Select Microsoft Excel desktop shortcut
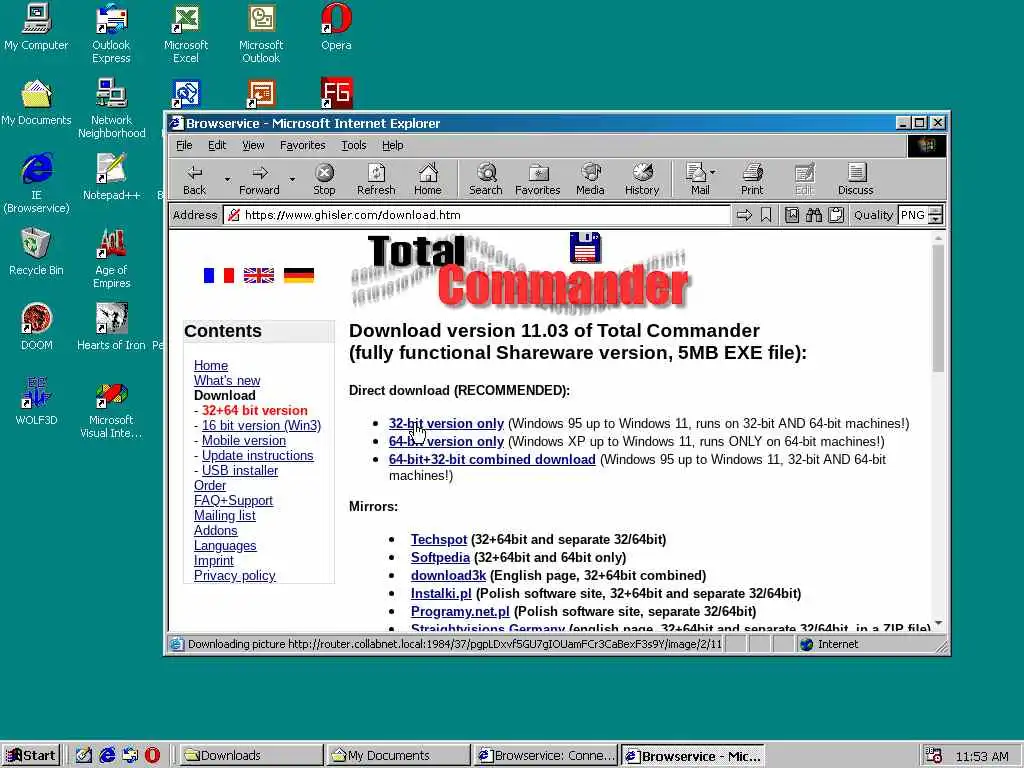This screenshot has width=1024, height=768. tap(186, 33)
